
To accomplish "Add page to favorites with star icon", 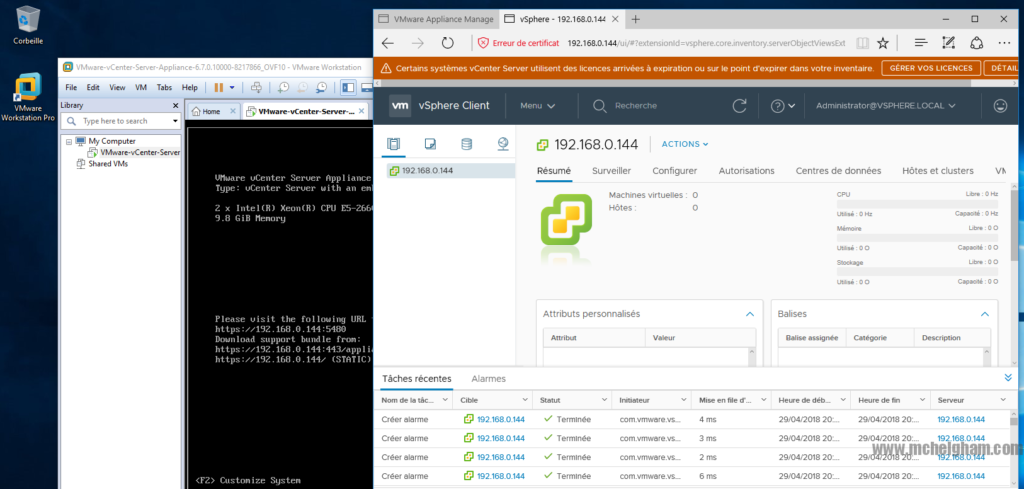I will tap(882, 43).
